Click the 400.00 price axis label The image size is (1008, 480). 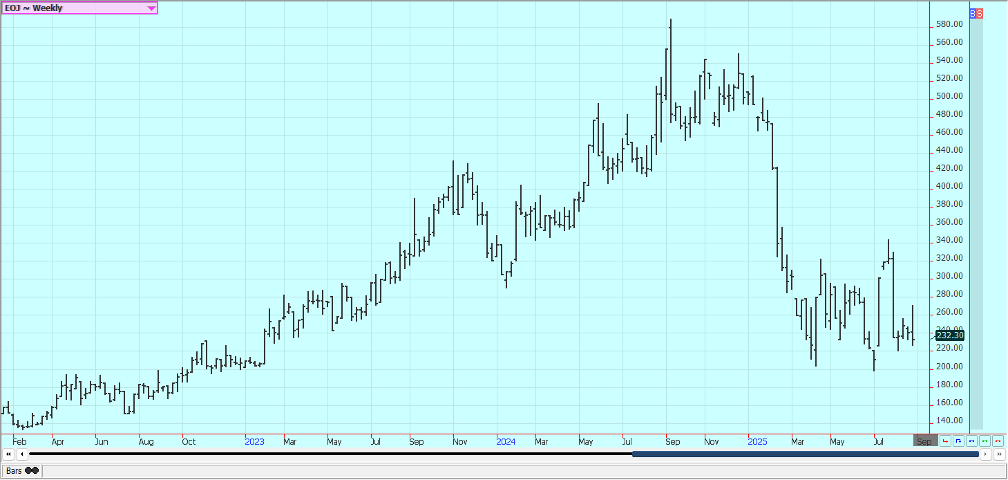(x=950, y=186)
